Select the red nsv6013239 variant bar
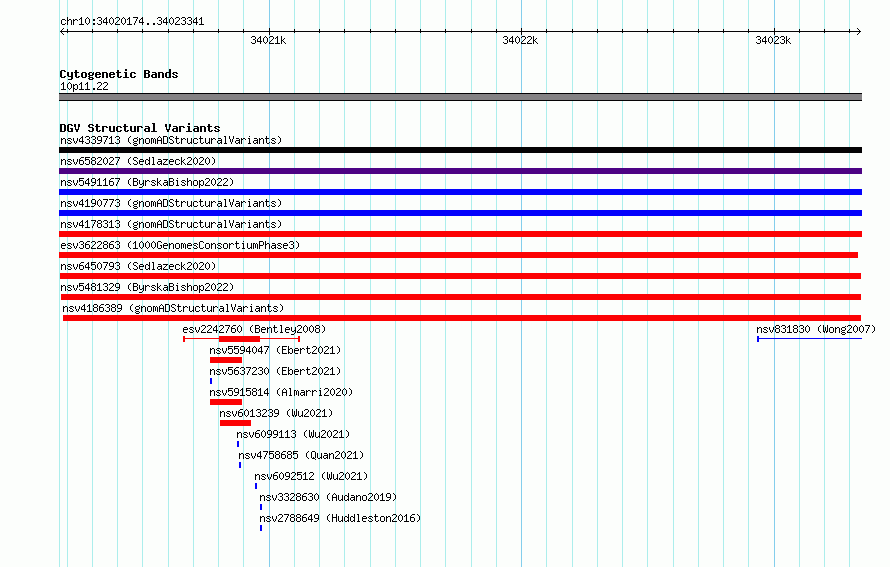 (236, 423)
